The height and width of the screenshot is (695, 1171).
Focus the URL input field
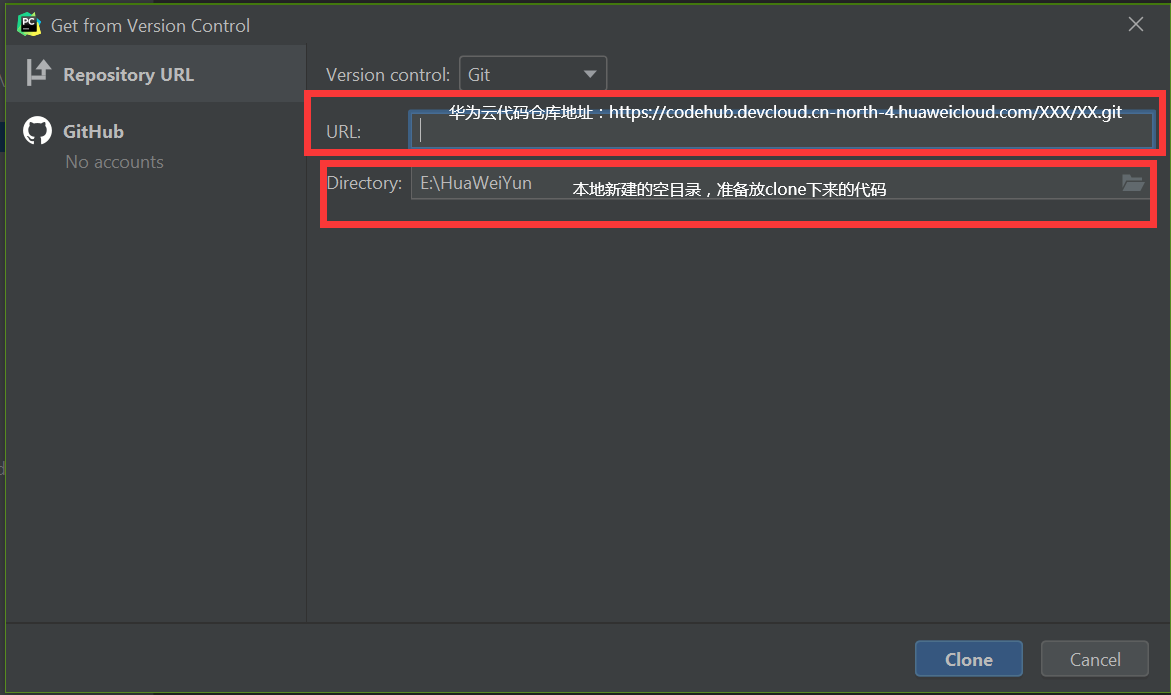[782, 131]
